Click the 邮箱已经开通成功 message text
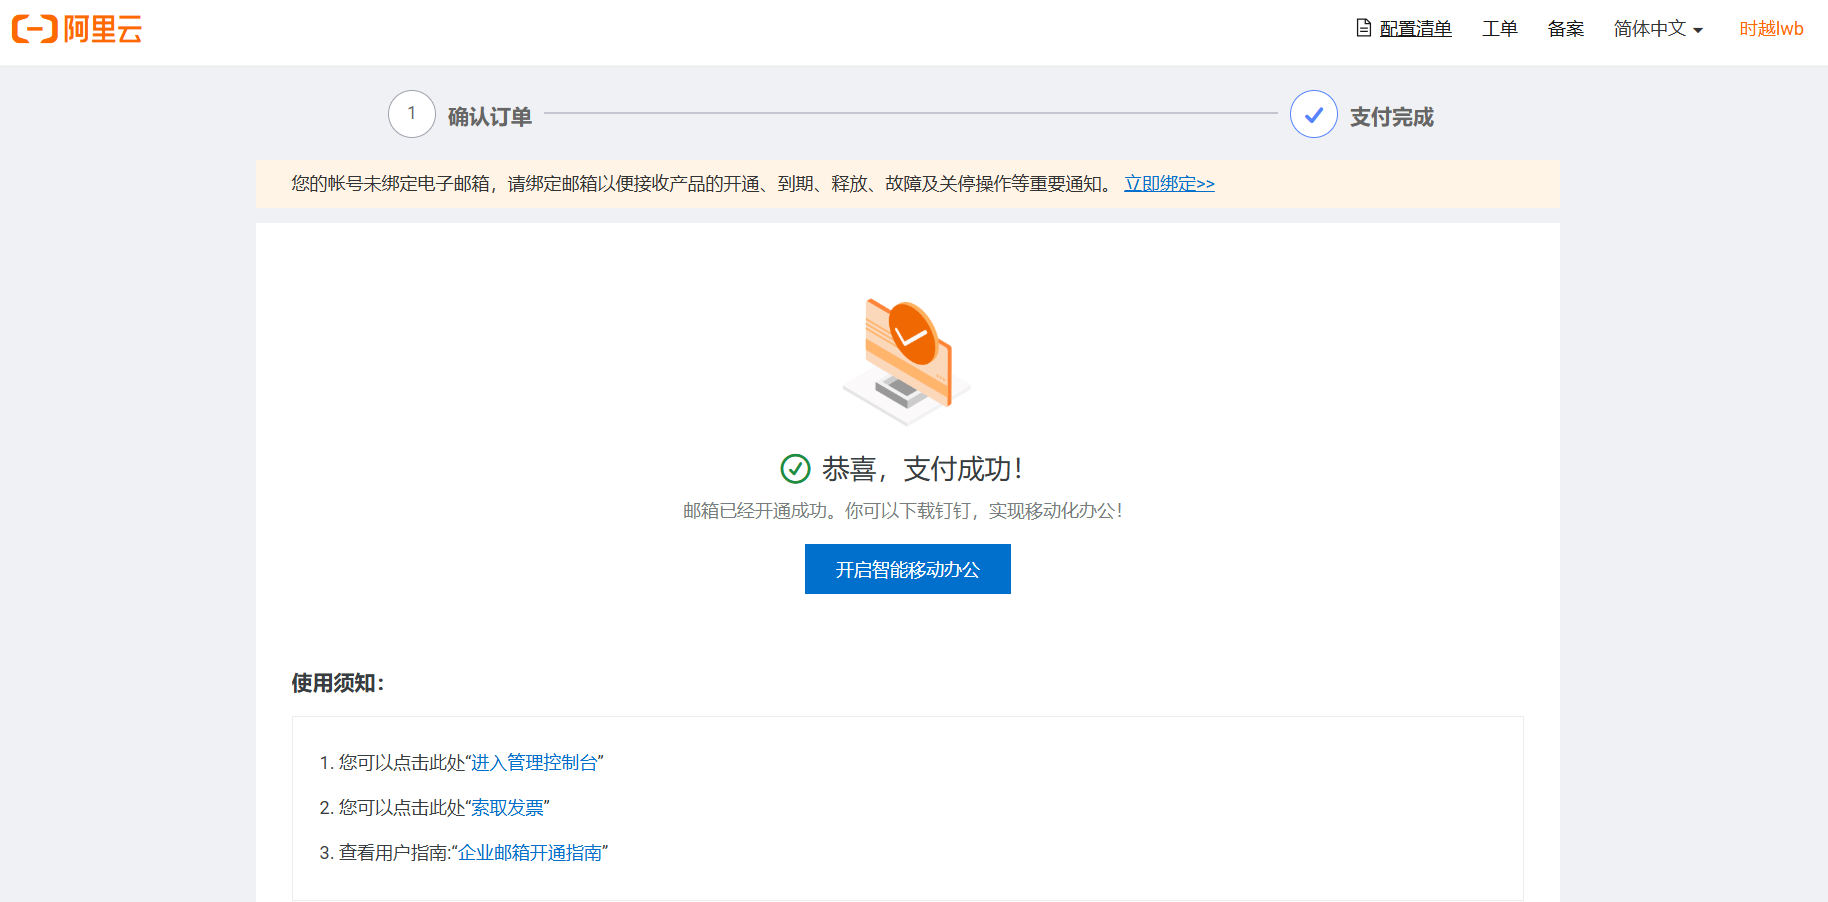 (x=903, y=511)
